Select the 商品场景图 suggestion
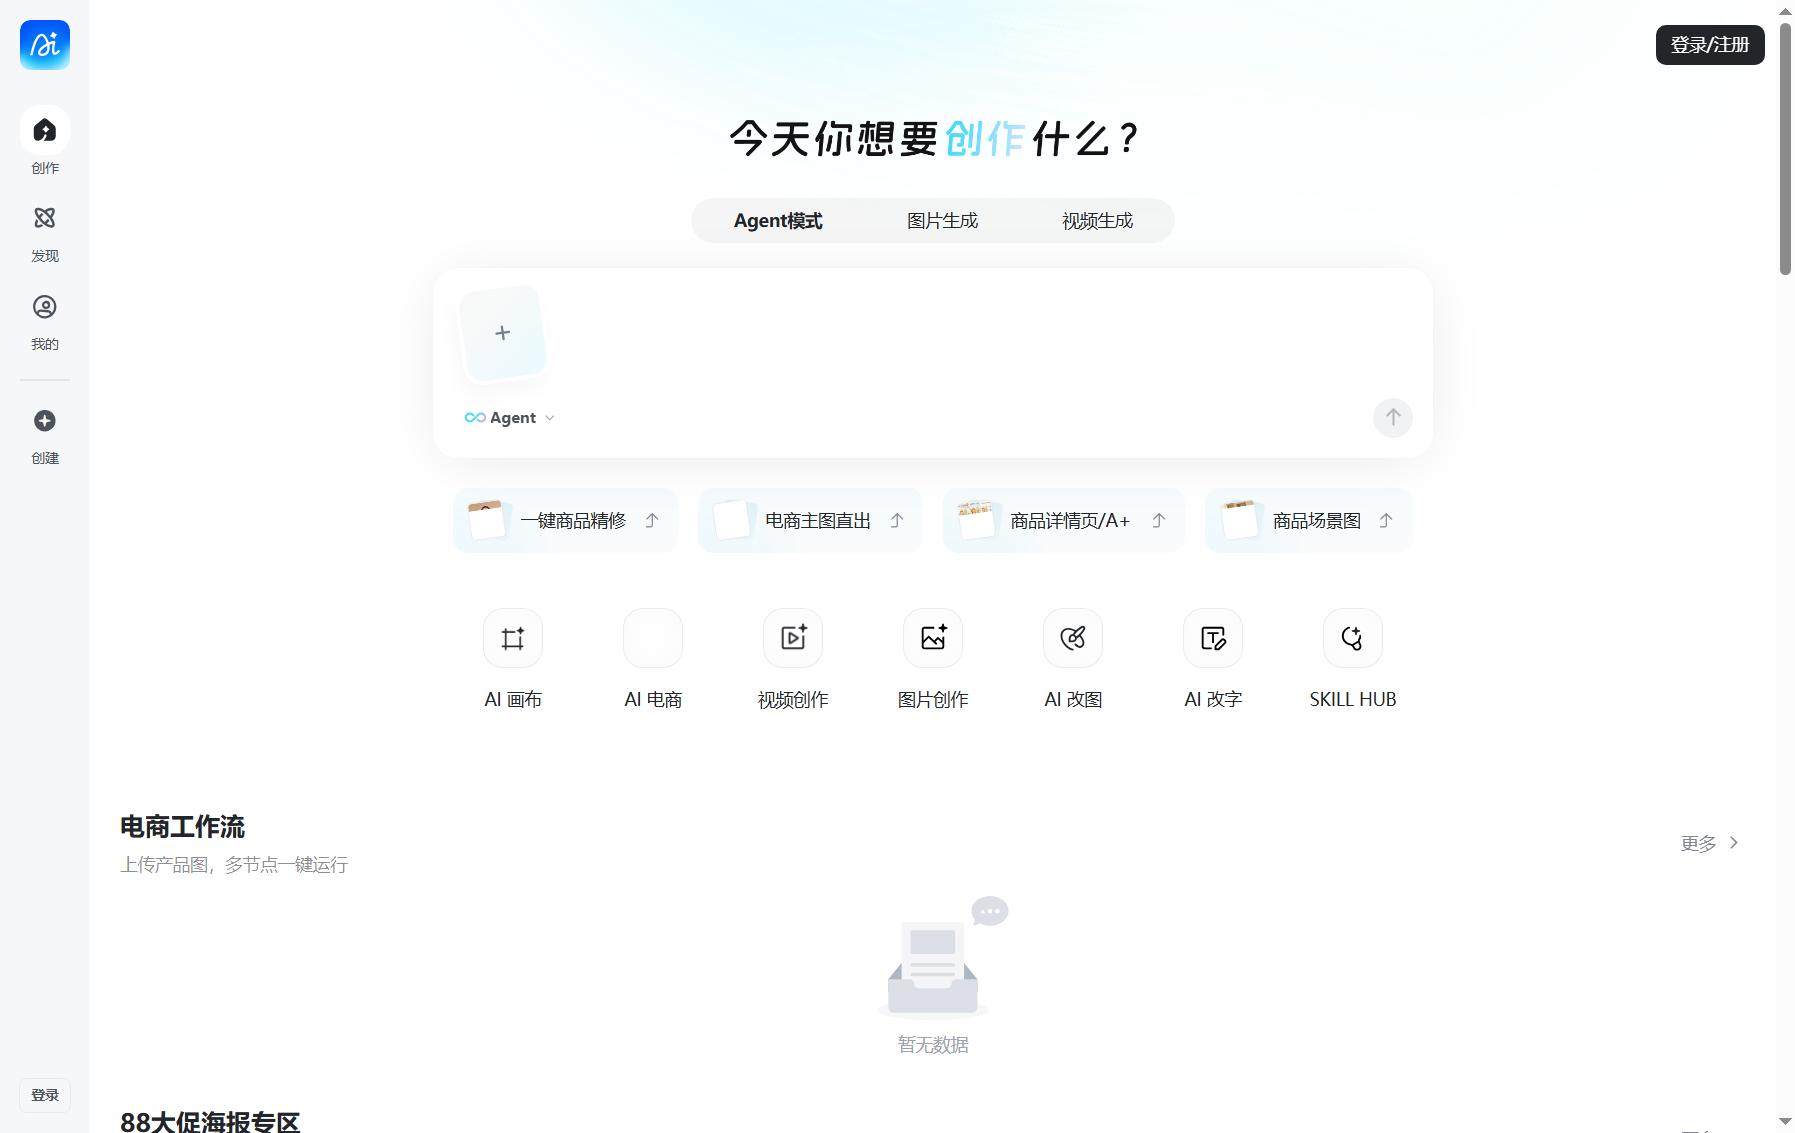This screenshot has height=1133, width=1795. pyautogui.click(x=1309, y=520)
